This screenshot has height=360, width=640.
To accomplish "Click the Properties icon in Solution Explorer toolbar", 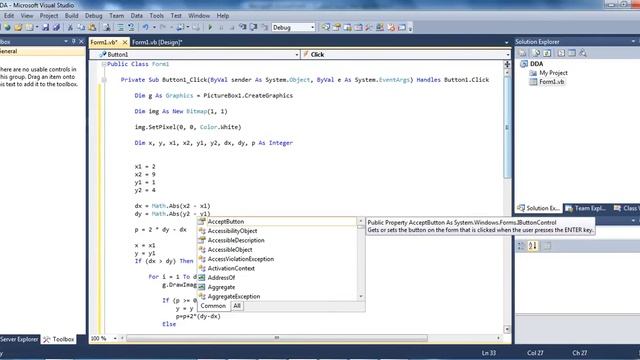I will 522,53.
